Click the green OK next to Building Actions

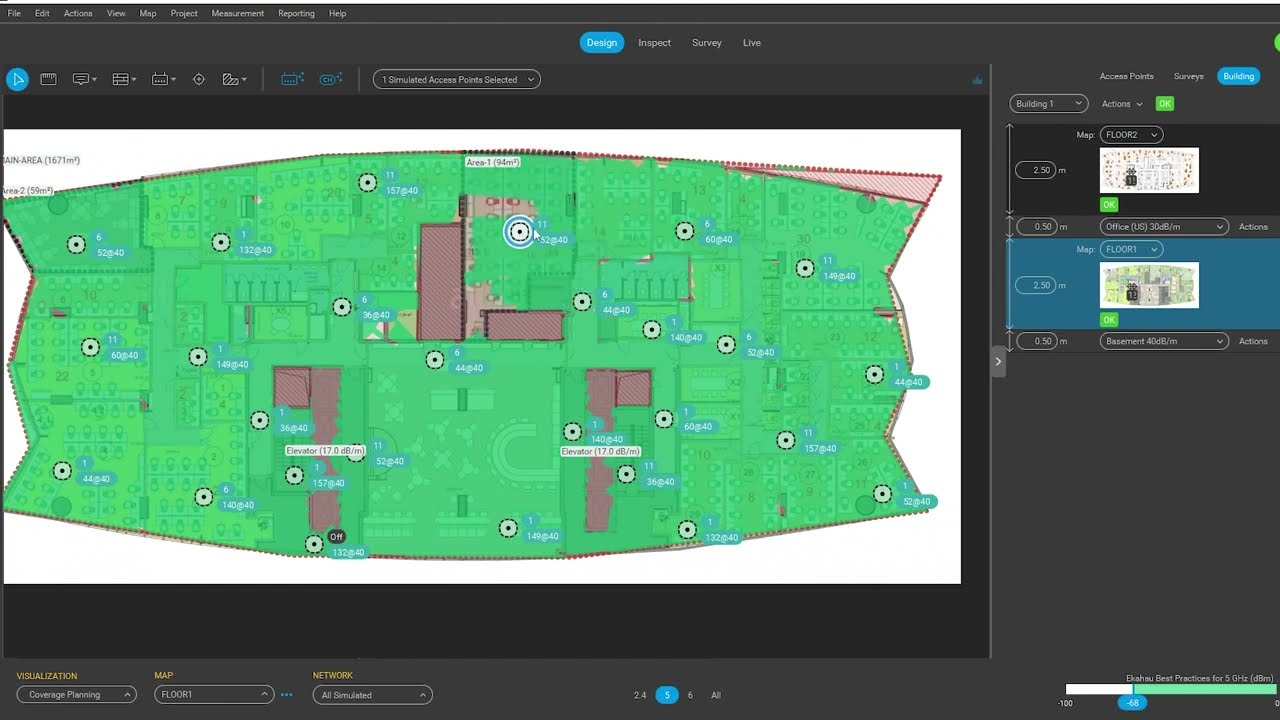pyautogui.click(x=1165, y=104)
